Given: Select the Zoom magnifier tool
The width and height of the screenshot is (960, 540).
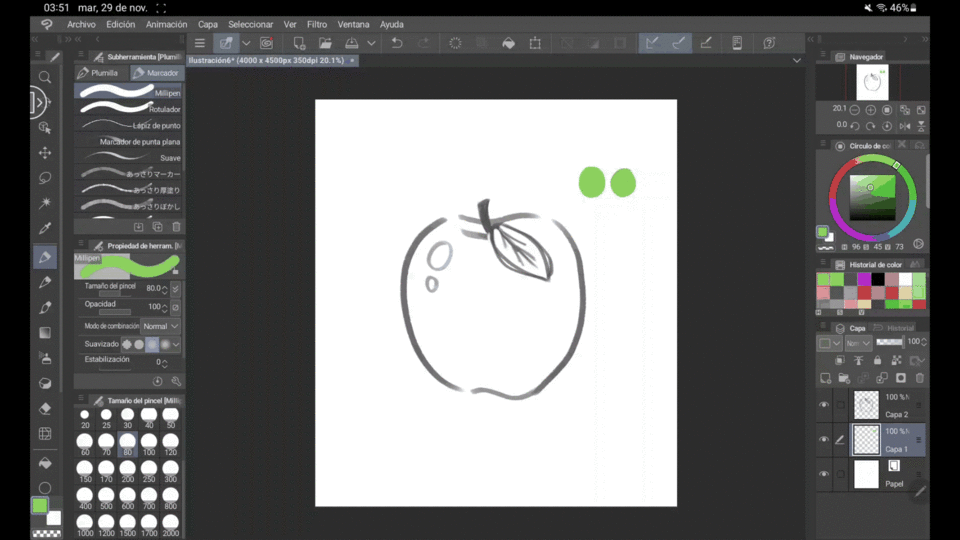Looking at the screenshot, I should (x=45, y=77).
